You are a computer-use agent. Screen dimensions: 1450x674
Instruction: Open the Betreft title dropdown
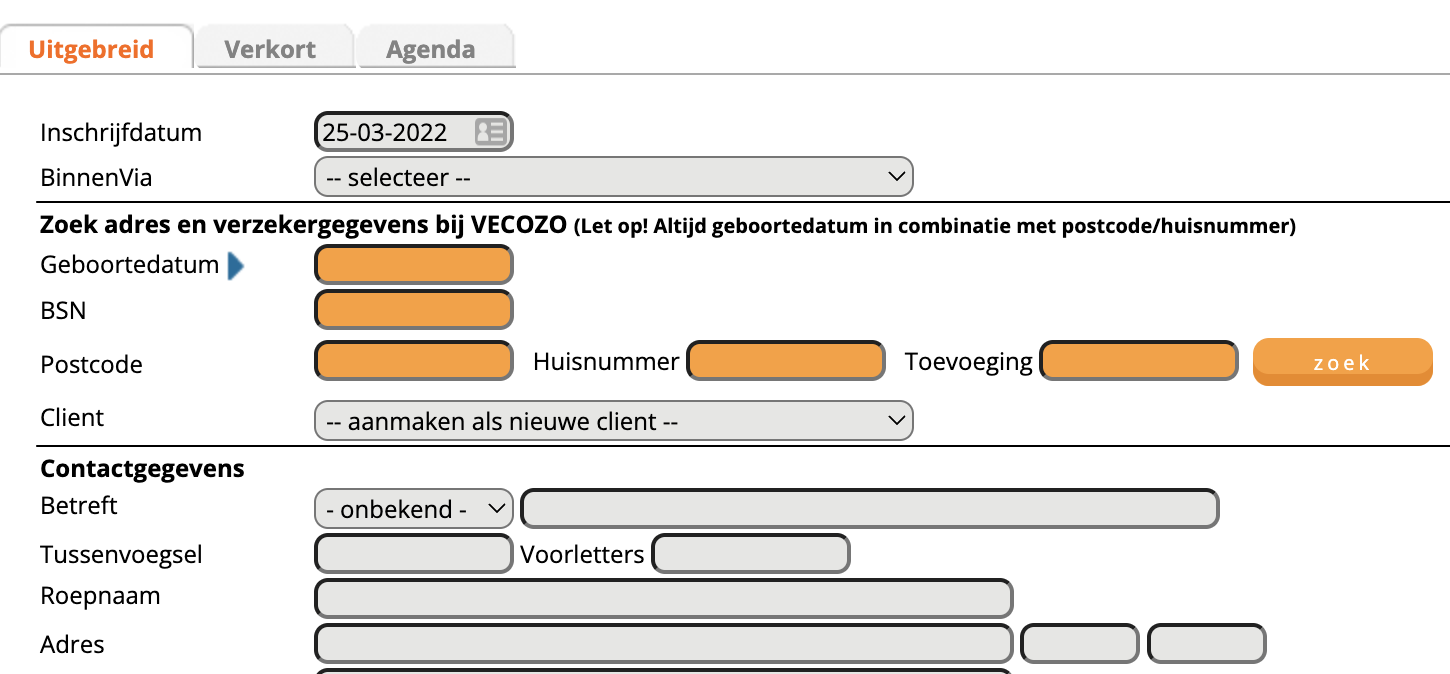pos(413,509)
